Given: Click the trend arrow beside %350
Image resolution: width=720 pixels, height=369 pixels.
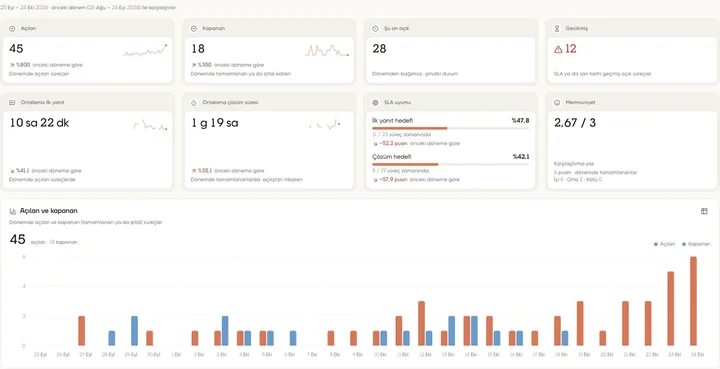Looking at the screenshot, I should click(x=194, y=65).
